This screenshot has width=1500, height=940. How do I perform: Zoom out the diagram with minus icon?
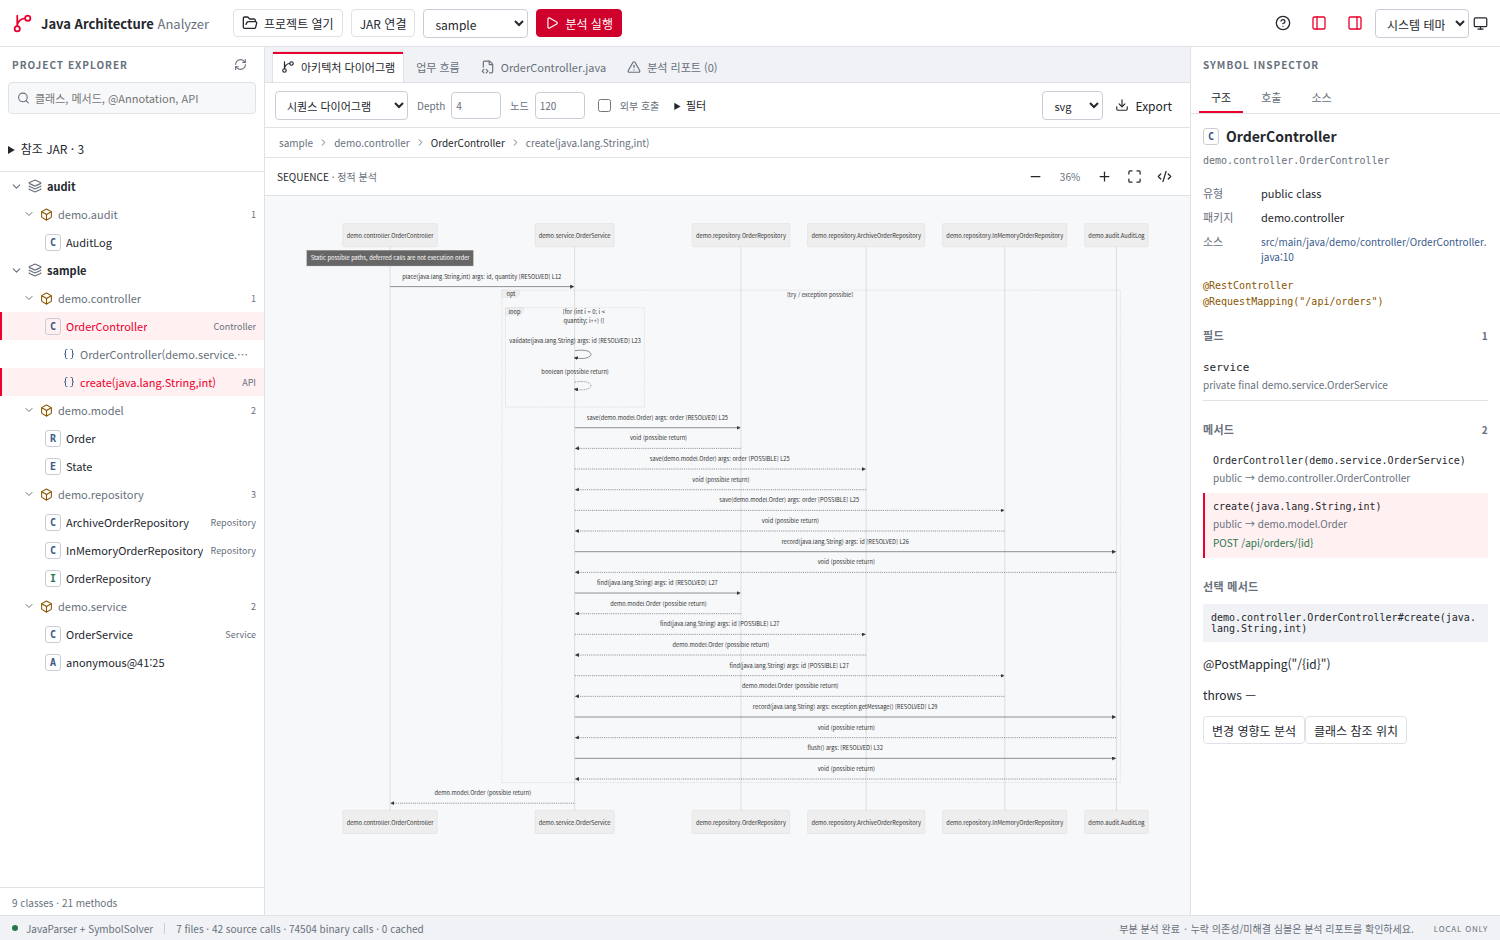(x=1035, y=177)
